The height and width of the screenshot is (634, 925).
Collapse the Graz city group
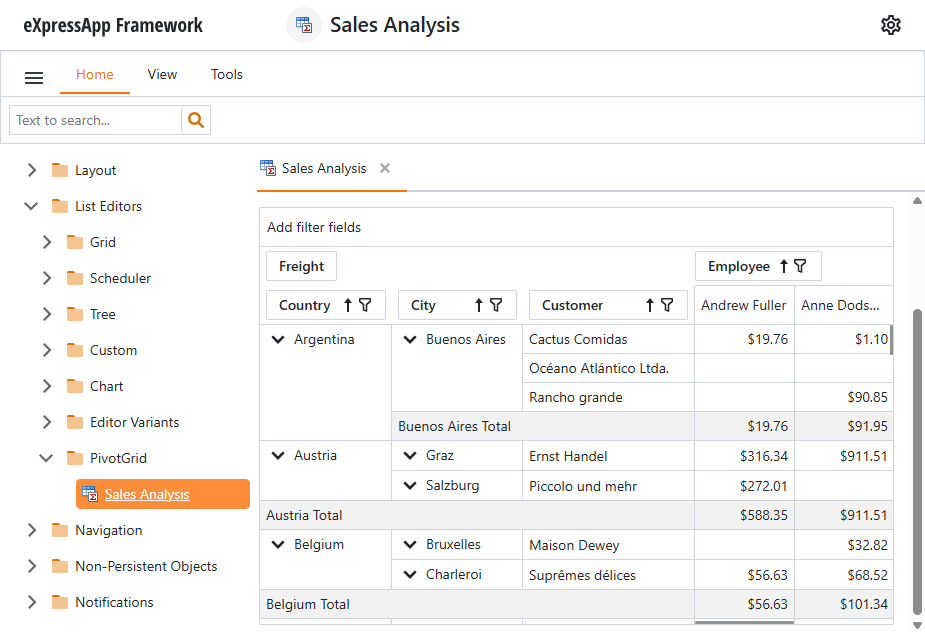click(410, 456)
